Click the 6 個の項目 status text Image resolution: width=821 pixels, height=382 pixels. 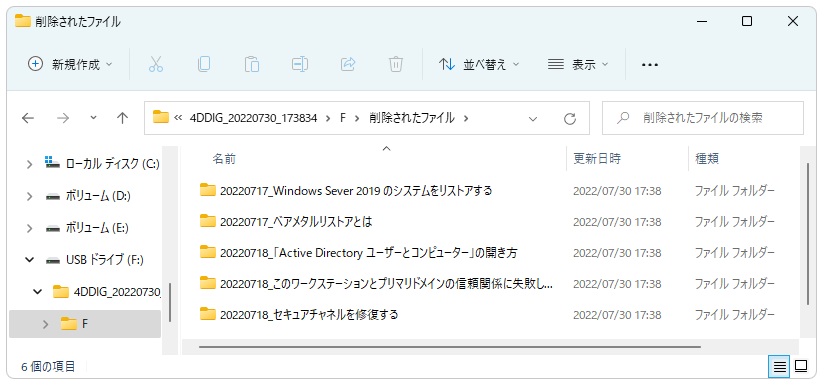click(48, 367)
